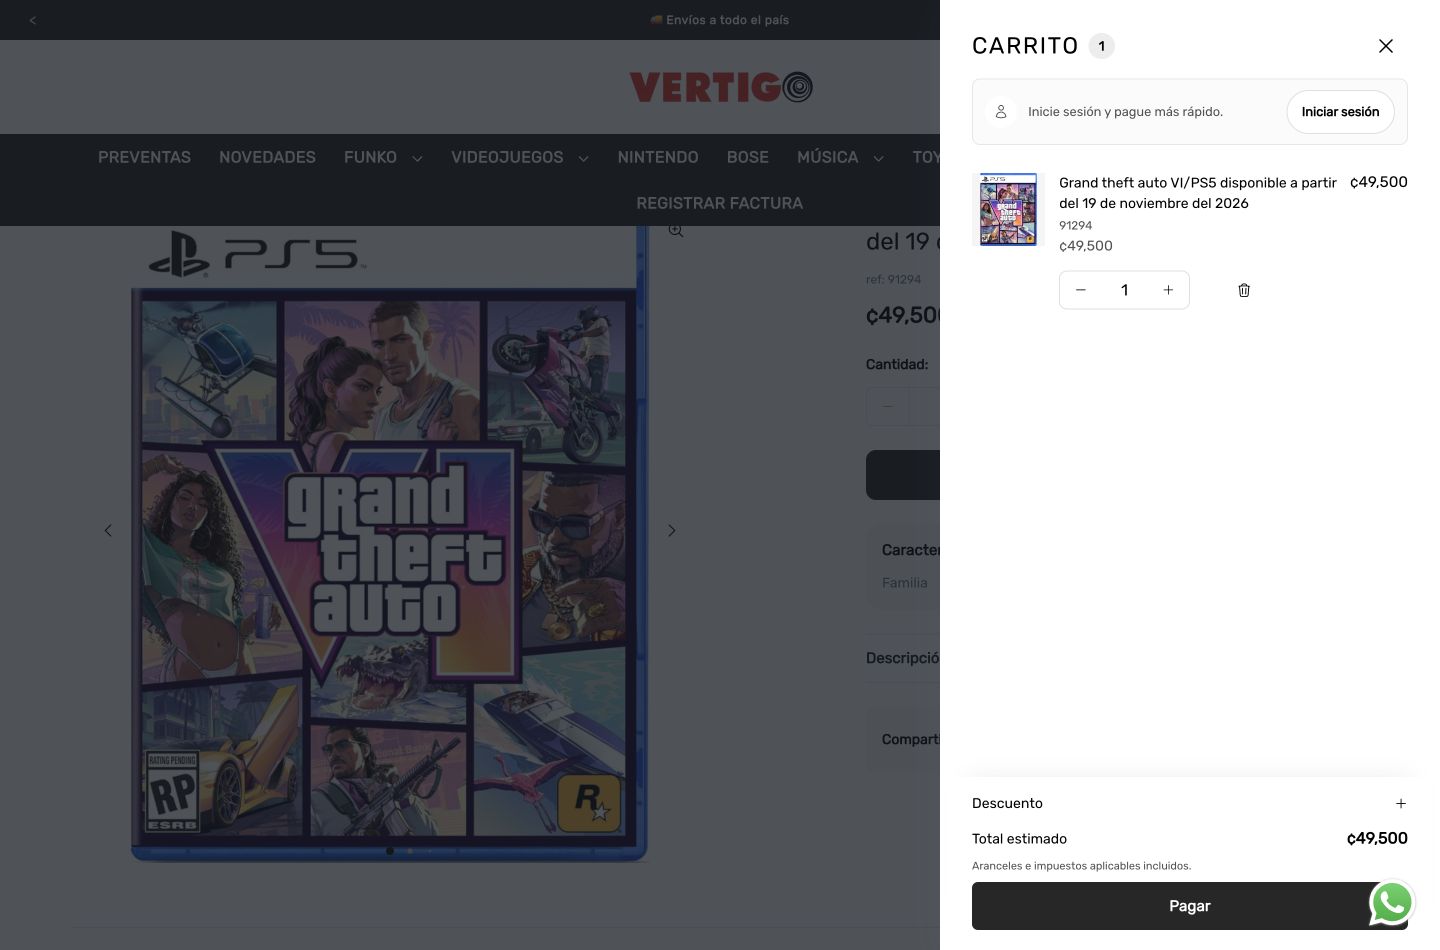Click the Total estimado price ₡49,500
Screen dimensions: 1440x950
1377,838
